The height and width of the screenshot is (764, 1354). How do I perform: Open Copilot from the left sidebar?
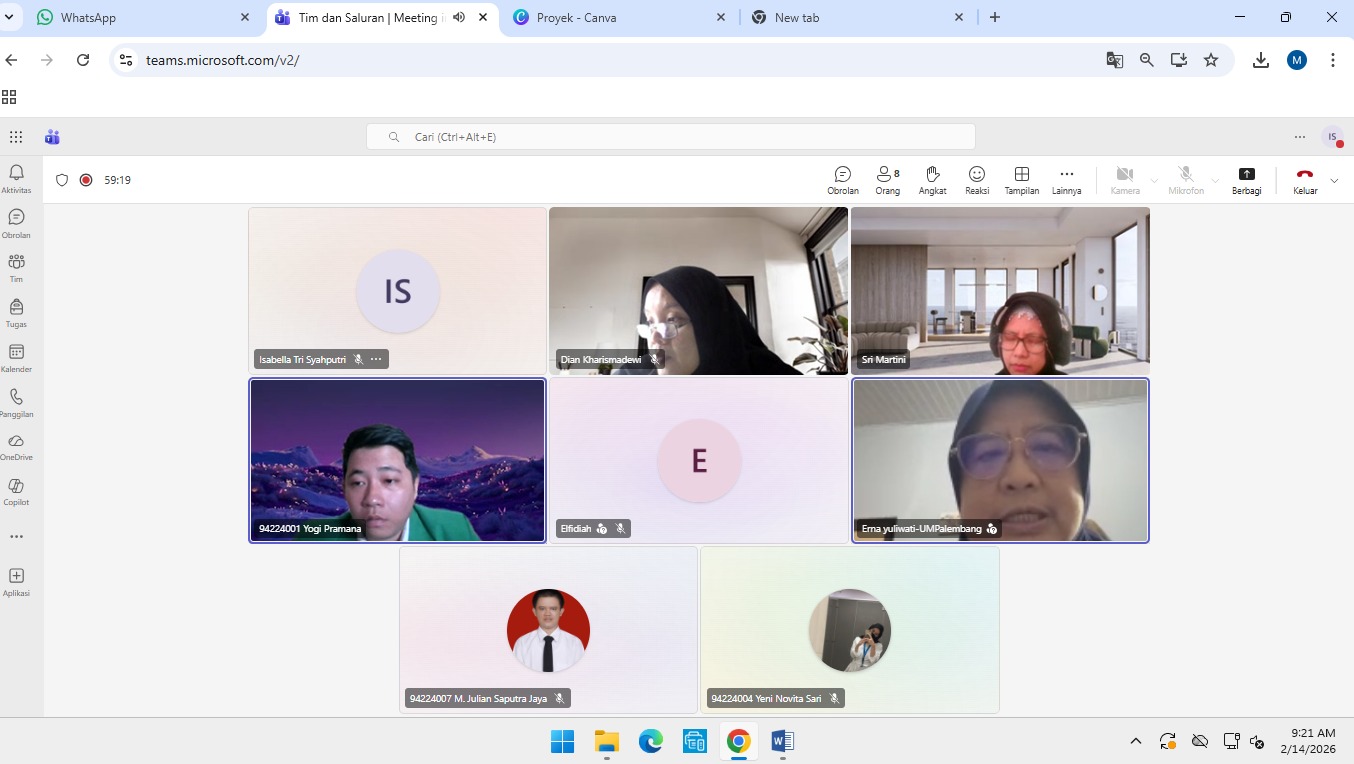16,491
